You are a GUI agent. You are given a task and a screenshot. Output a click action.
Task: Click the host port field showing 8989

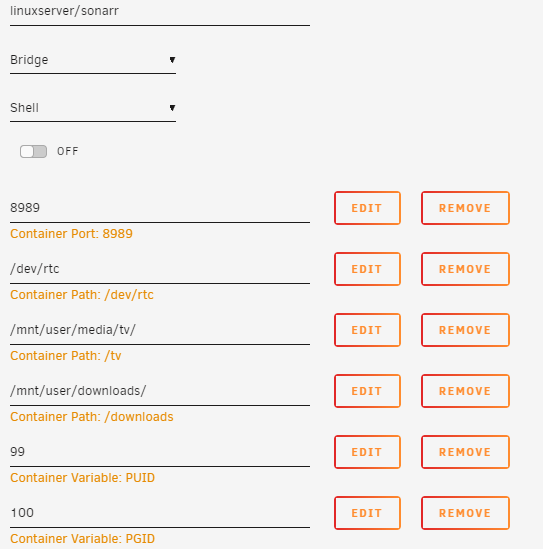[160, 208]
